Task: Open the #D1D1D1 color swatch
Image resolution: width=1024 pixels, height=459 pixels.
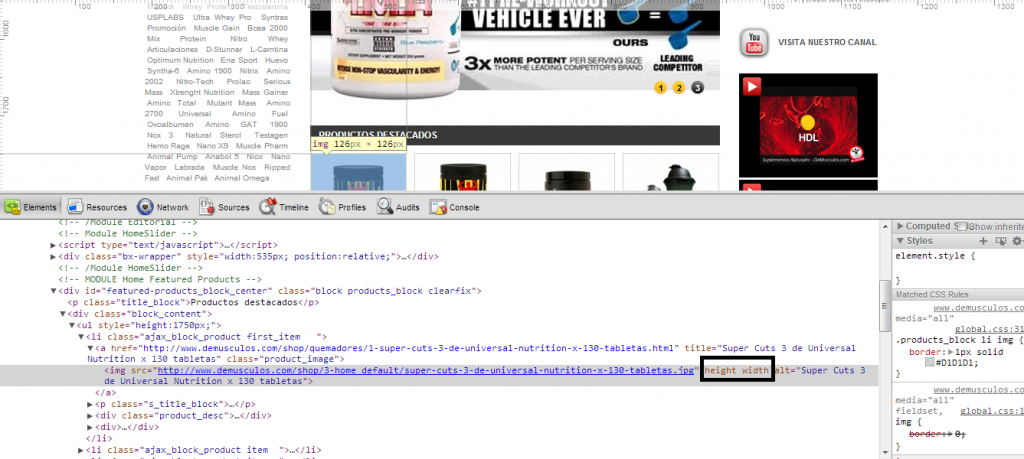Action: tap(930, 363)
